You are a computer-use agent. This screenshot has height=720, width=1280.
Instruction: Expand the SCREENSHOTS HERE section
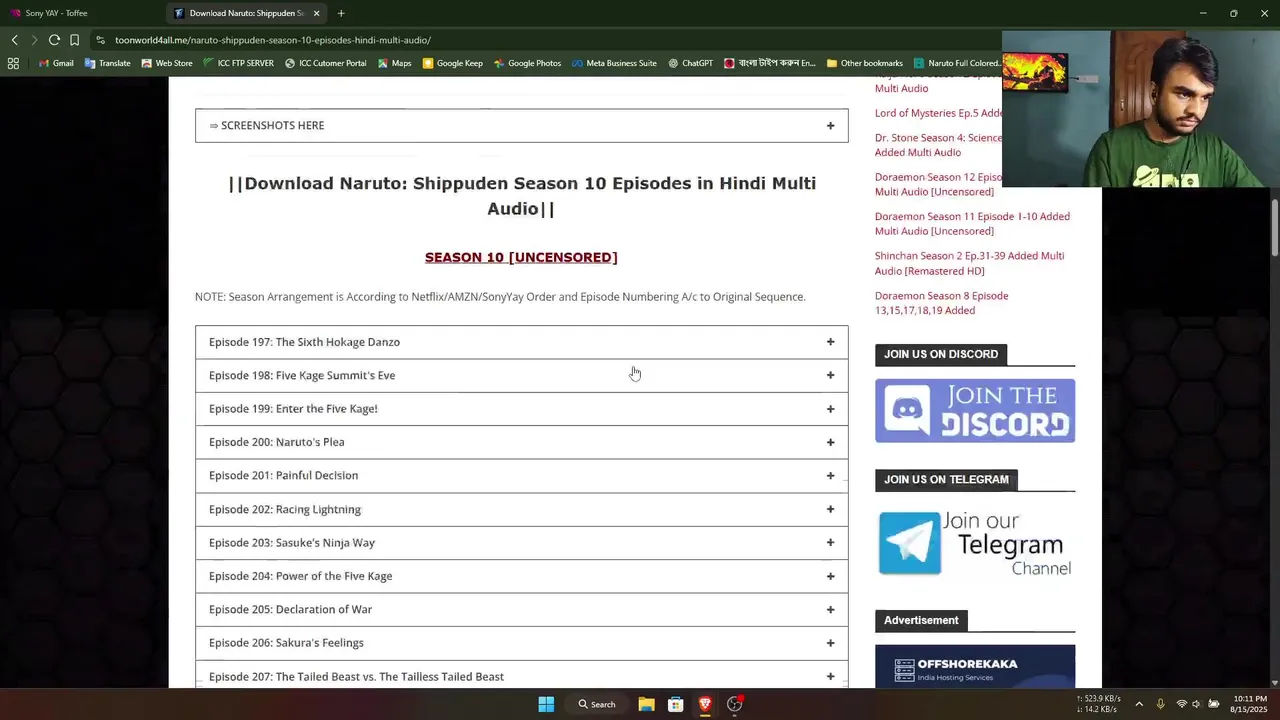click(x=521, y=125)
